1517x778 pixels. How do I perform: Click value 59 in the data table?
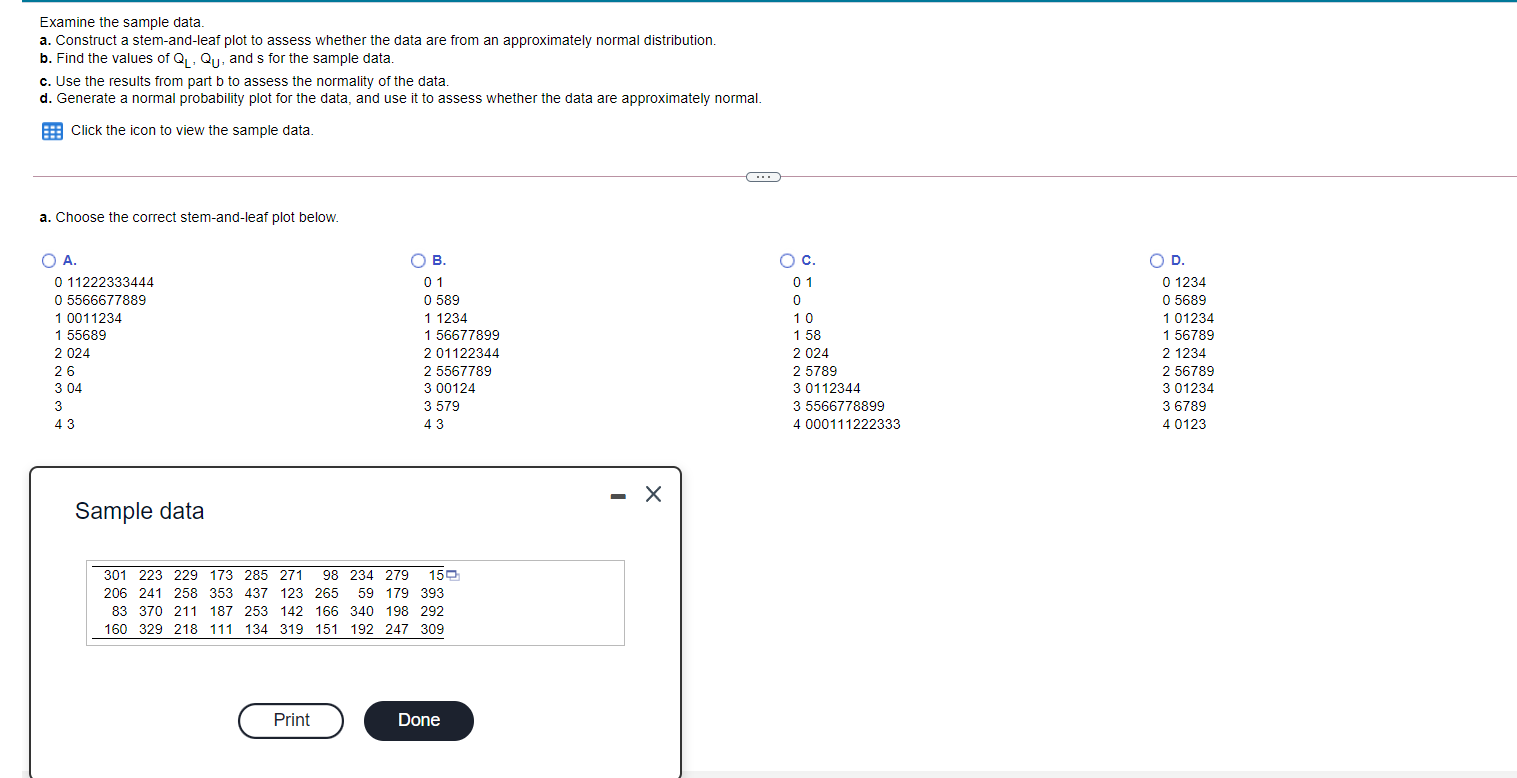click(x=364, y=593)
